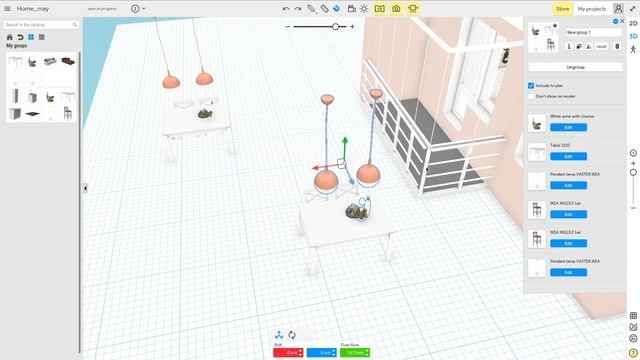The image size is (640, 360).
Task: Duplicate the selected group
Action: pyautogui.click(x=579, y=47)
